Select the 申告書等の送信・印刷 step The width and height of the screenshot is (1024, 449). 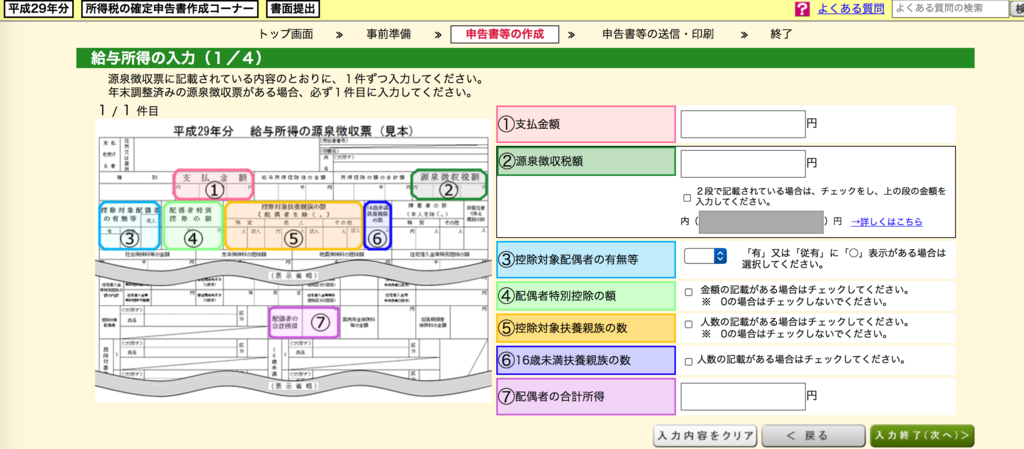pyautogui.click(x=658, y=35)
